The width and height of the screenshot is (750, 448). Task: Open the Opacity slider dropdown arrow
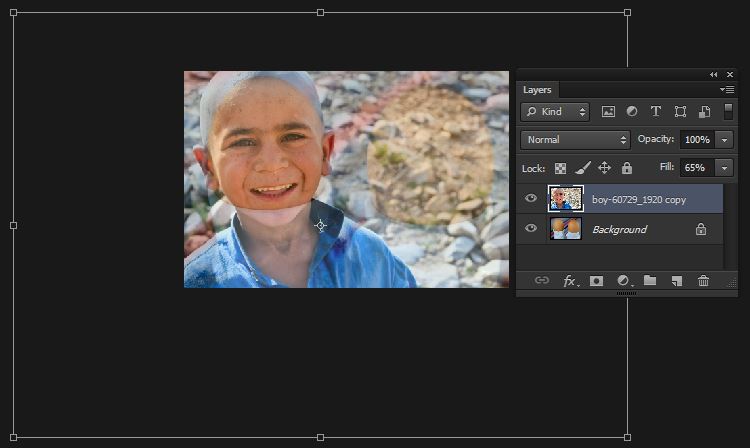pyautogui.click(x=724, y=140)
